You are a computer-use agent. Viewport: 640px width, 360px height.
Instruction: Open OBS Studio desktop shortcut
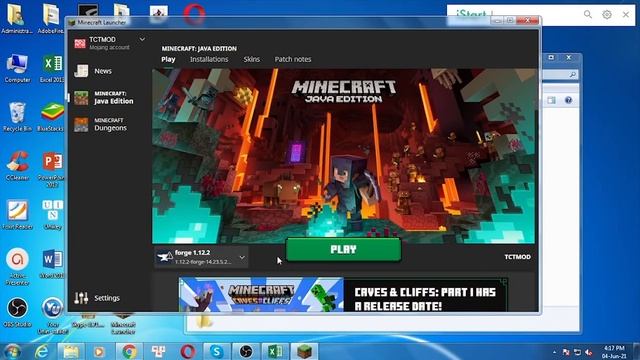tap(17, 313)
